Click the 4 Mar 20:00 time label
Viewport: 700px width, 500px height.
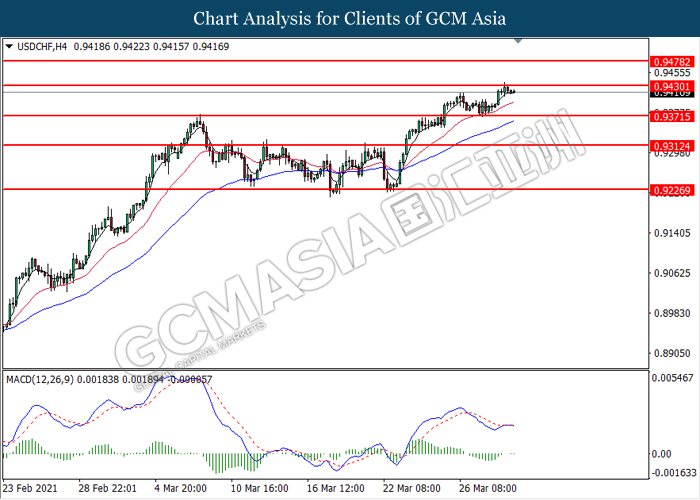[x=180, y=488]
